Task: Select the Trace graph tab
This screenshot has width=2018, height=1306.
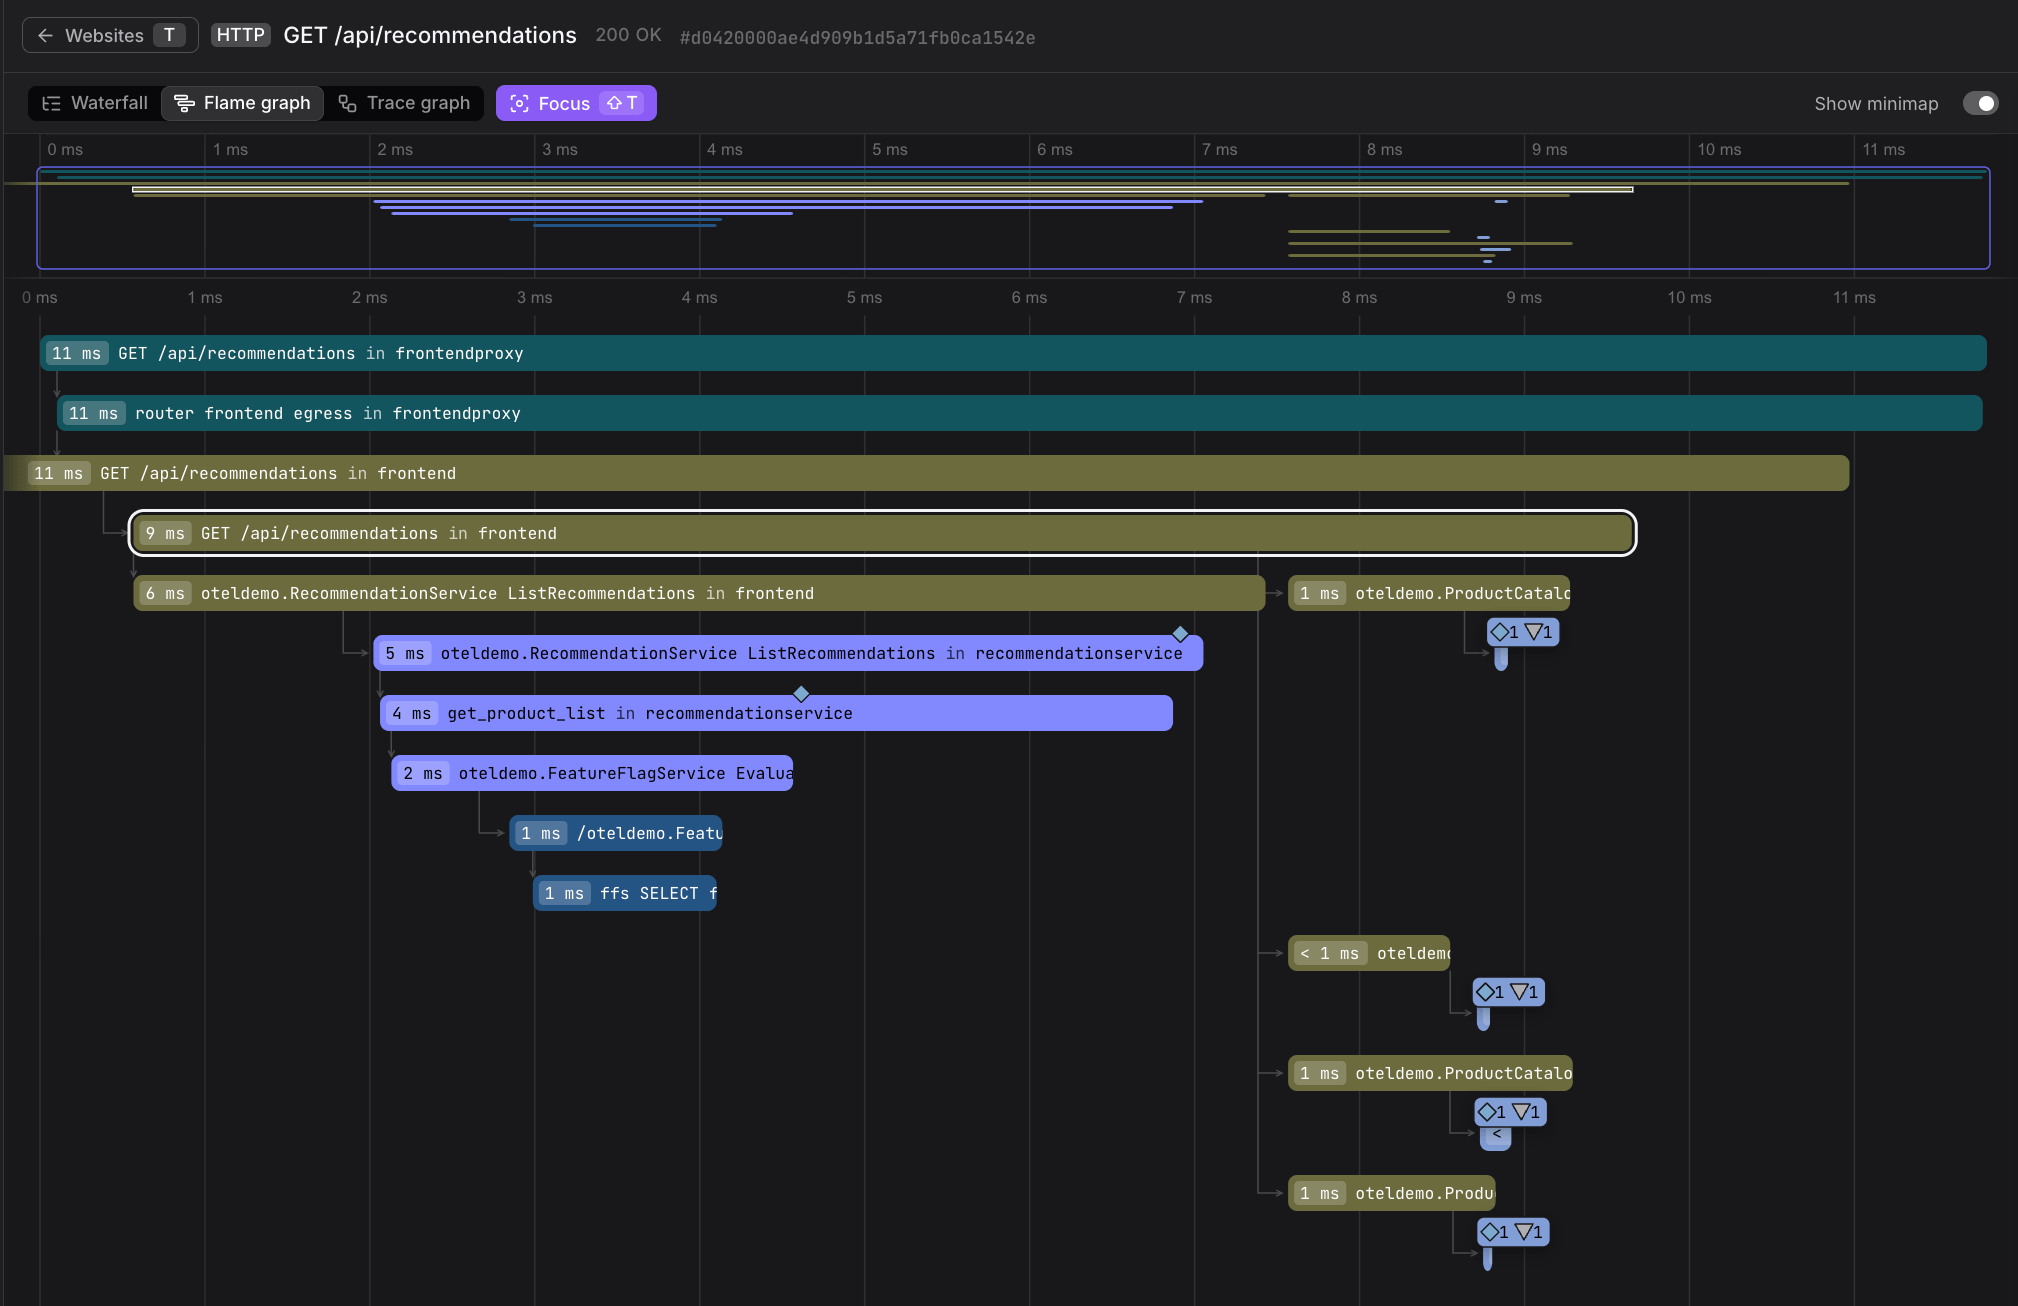Action: (404, 103)
